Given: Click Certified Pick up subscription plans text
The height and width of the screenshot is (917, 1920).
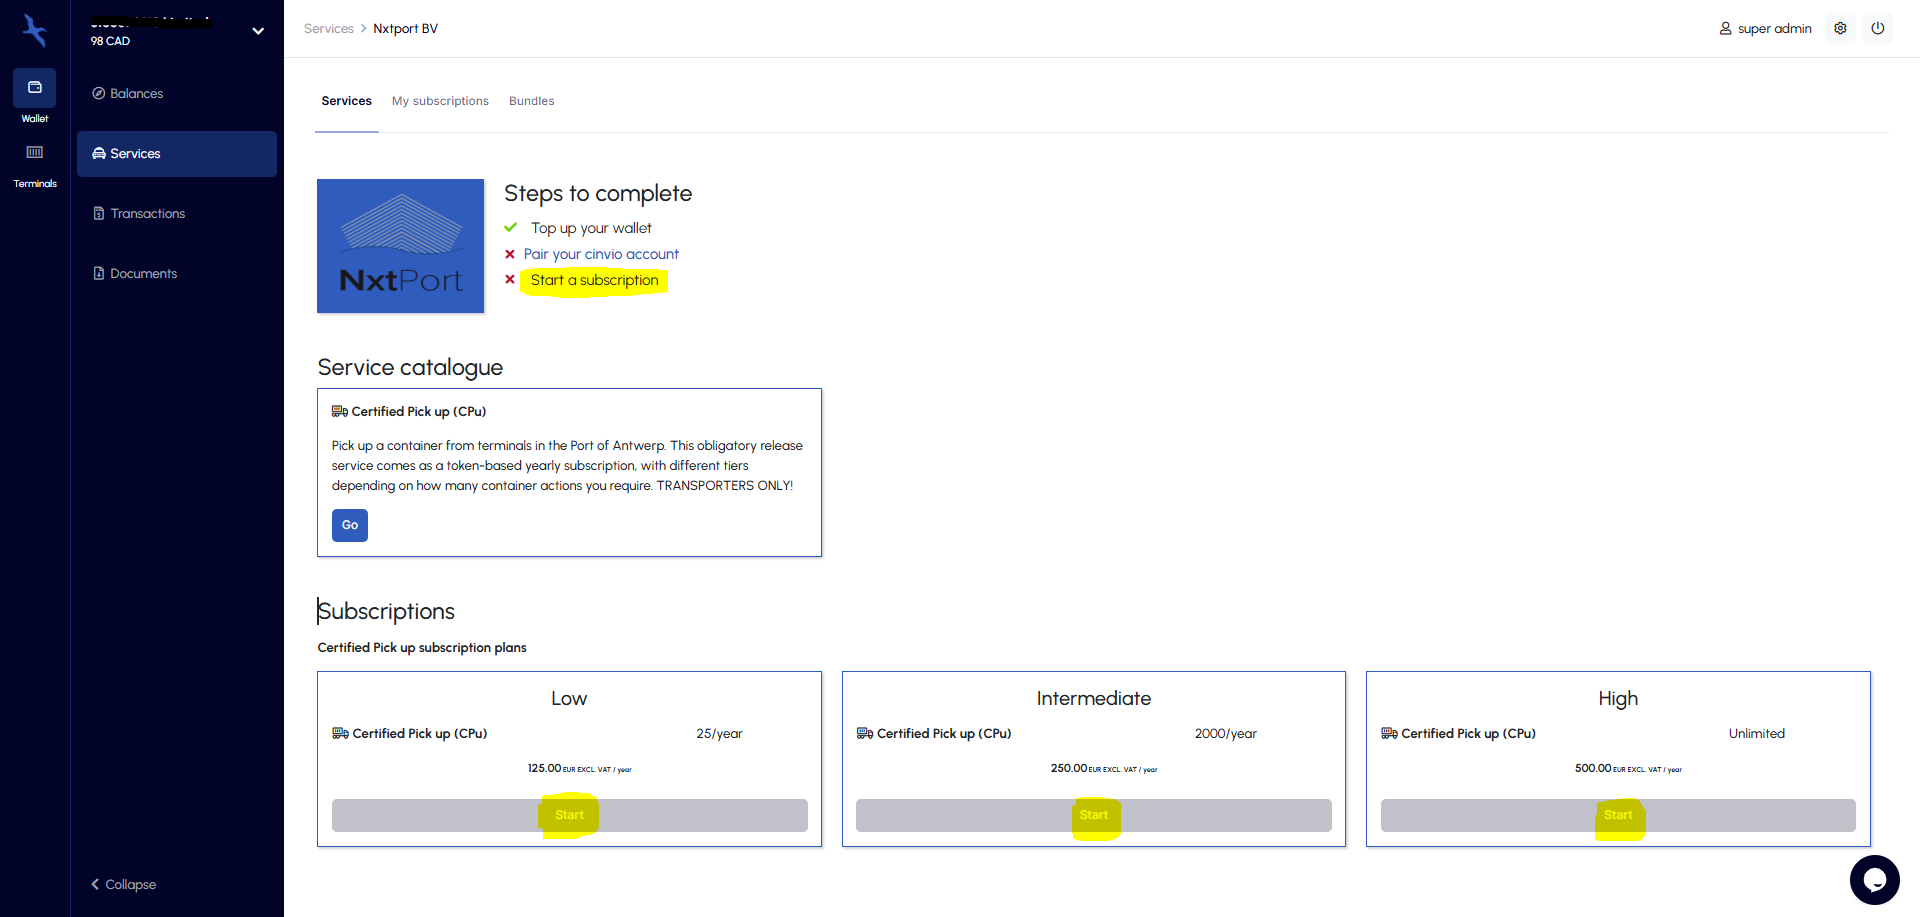Looking at the screenshot, I should [422, 647].
